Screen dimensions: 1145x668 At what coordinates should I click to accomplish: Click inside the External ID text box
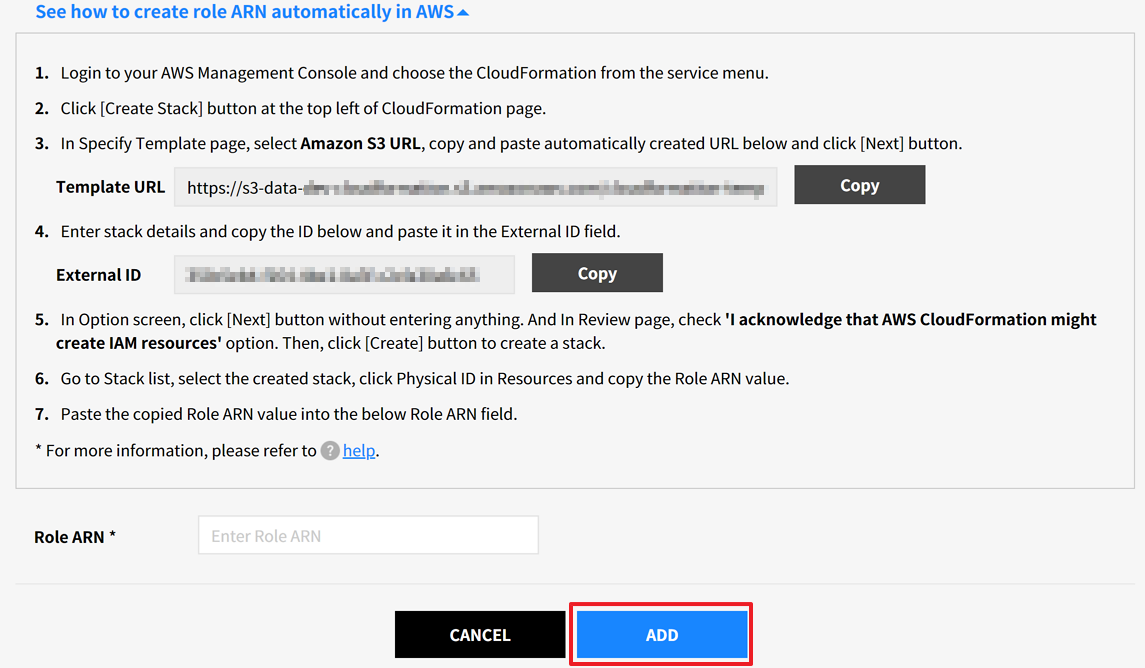point(344,274)
